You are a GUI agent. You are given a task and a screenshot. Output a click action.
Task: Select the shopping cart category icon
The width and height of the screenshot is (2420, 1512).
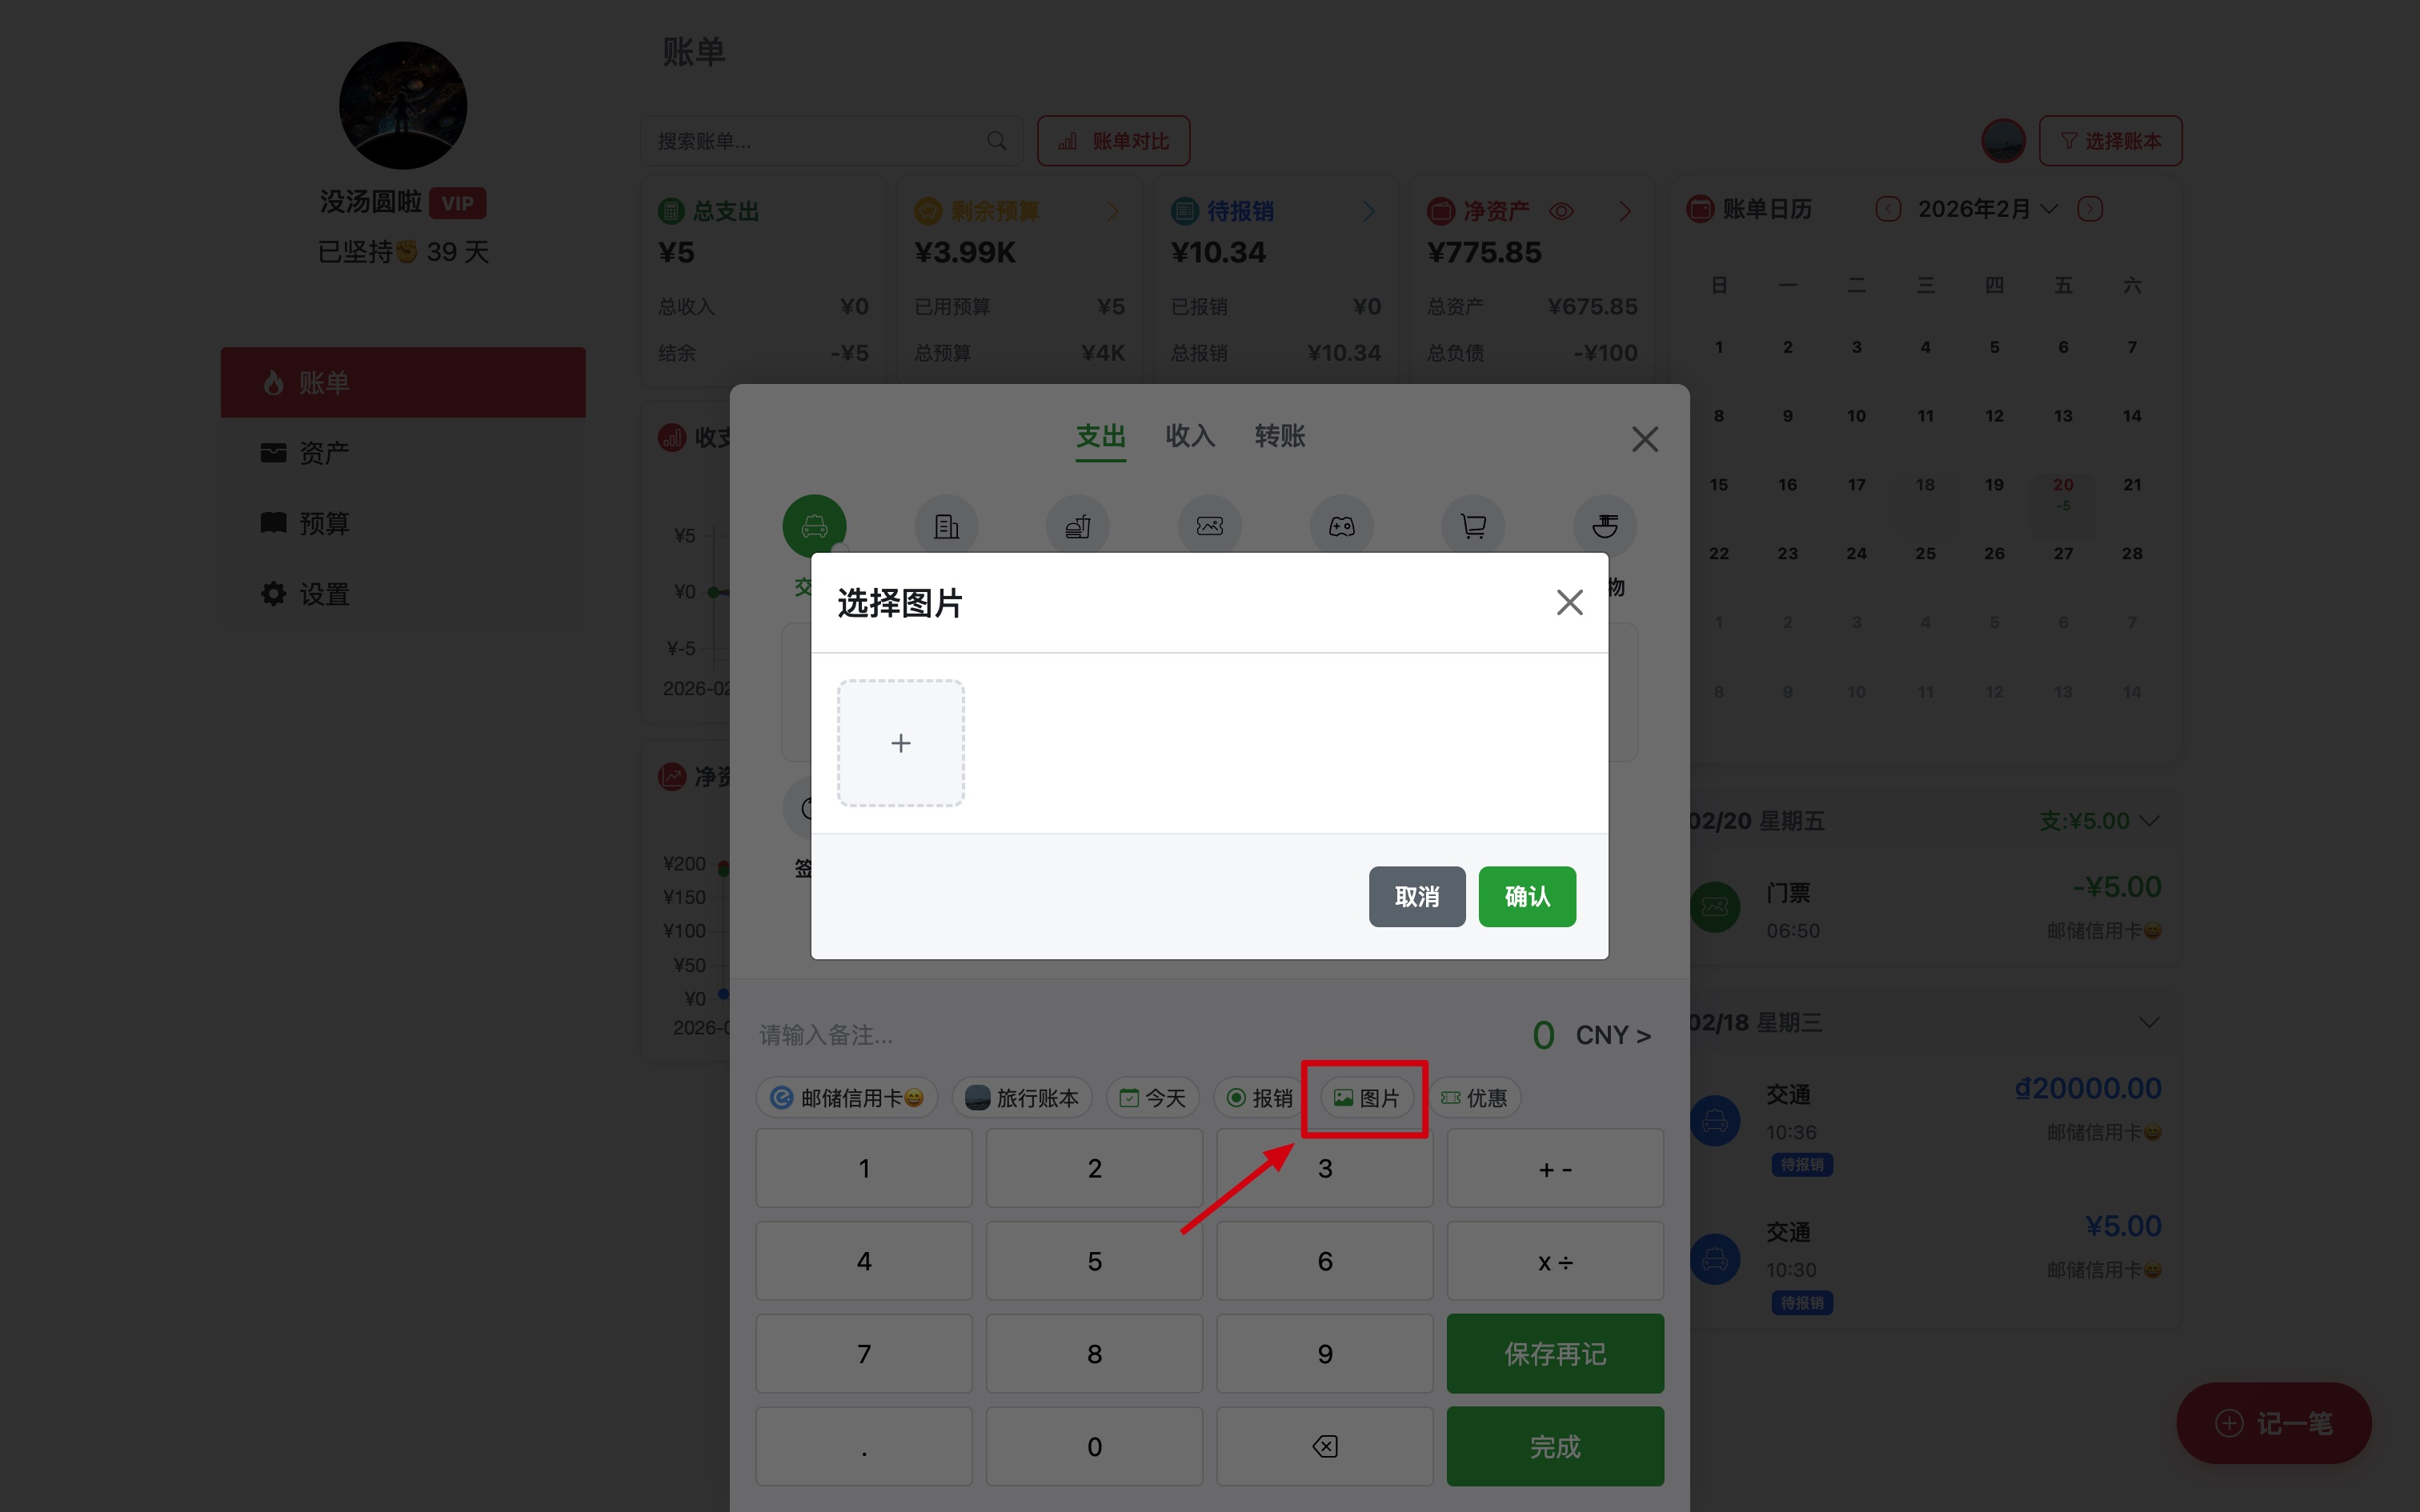click(1473, 525)
